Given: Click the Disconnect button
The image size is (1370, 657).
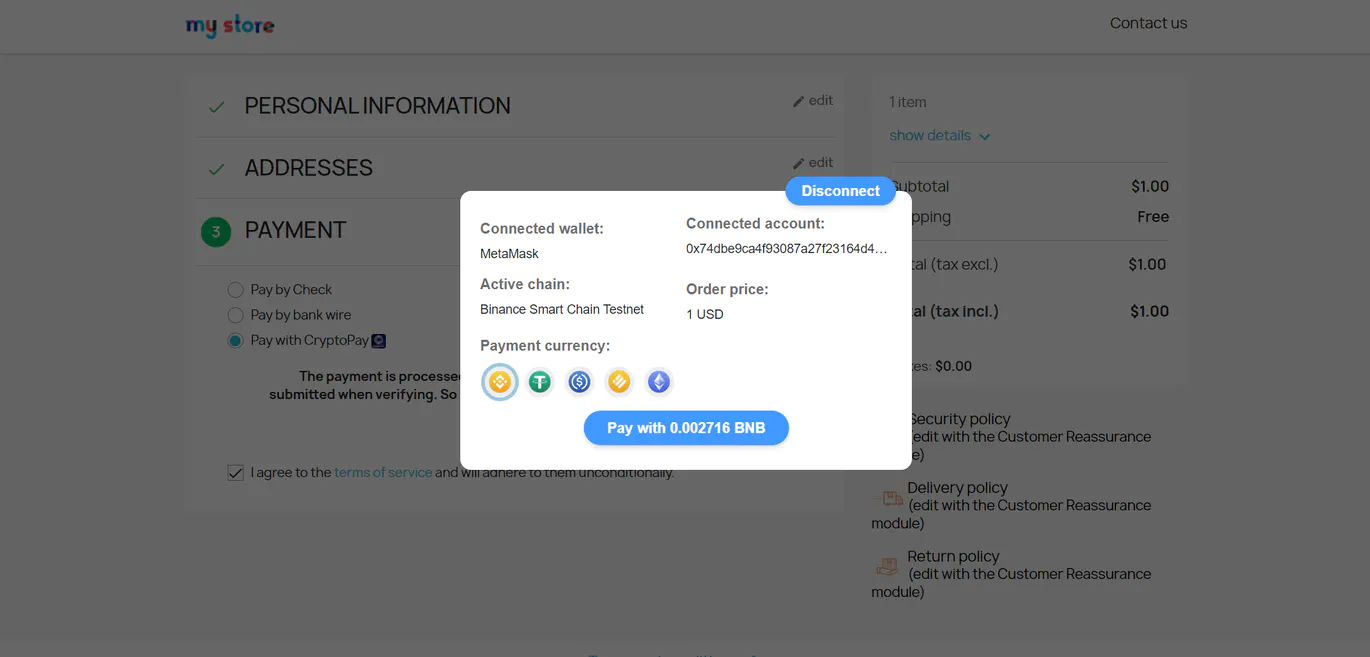Looking at the screenshot, I should 841,191.
